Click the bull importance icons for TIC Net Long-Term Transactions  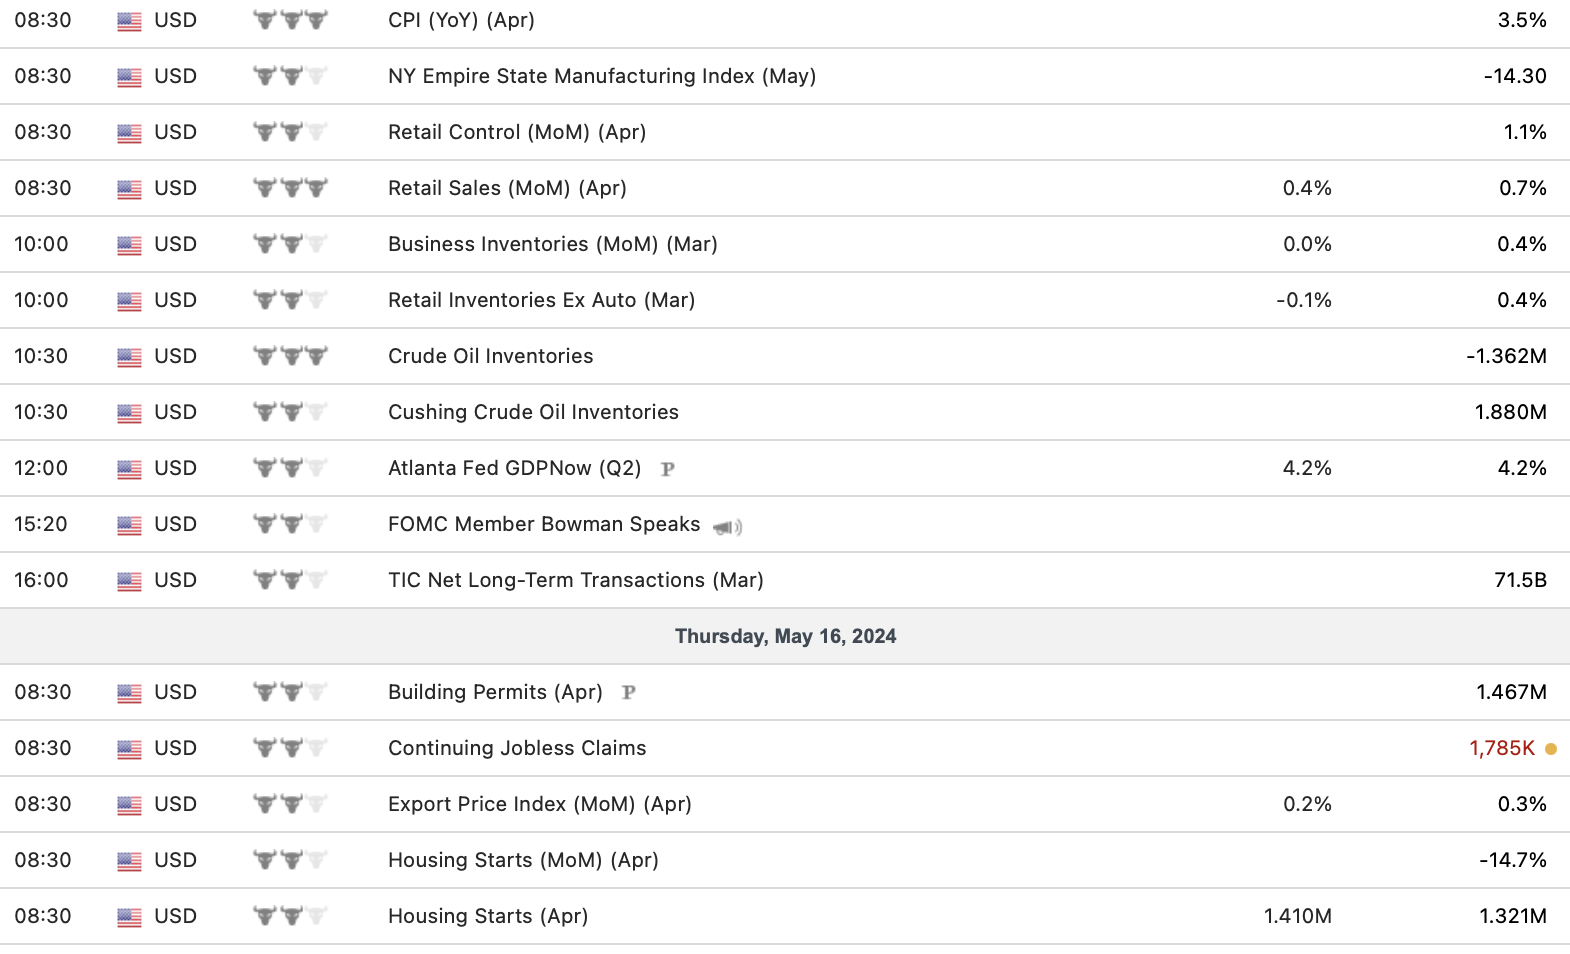click(290, 580)
